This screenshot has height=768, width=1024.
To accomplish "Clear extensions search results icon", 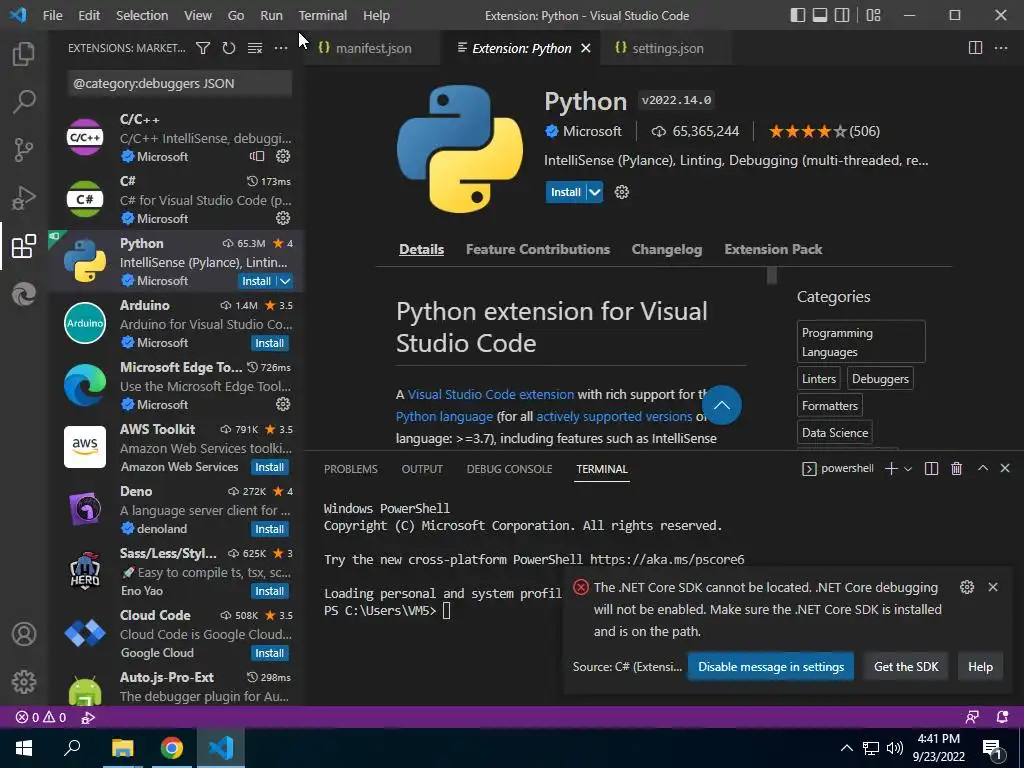I will [x=255, y=48].
